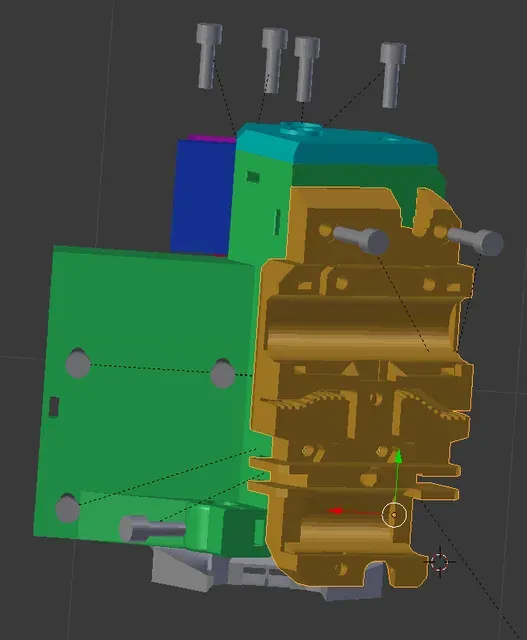Click the 3D cursor crosshair

click(439, 562)
